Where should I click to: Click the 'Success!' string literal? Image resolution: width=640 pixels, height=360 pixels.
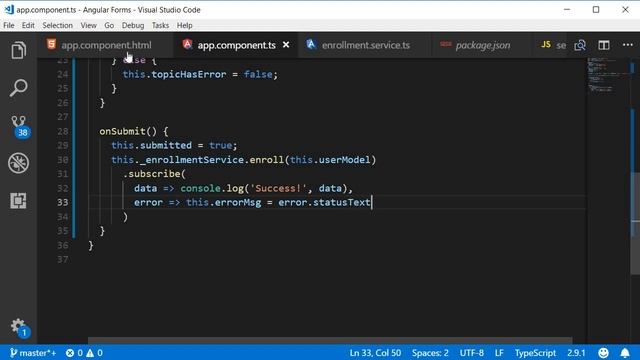pos(278,188)
